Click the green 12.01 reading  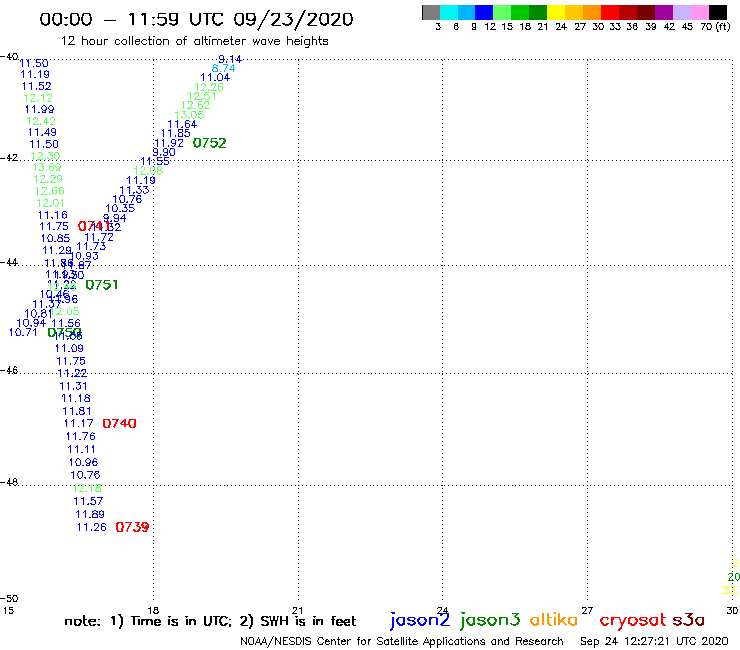pyautogui.click(x=50, y=203)
